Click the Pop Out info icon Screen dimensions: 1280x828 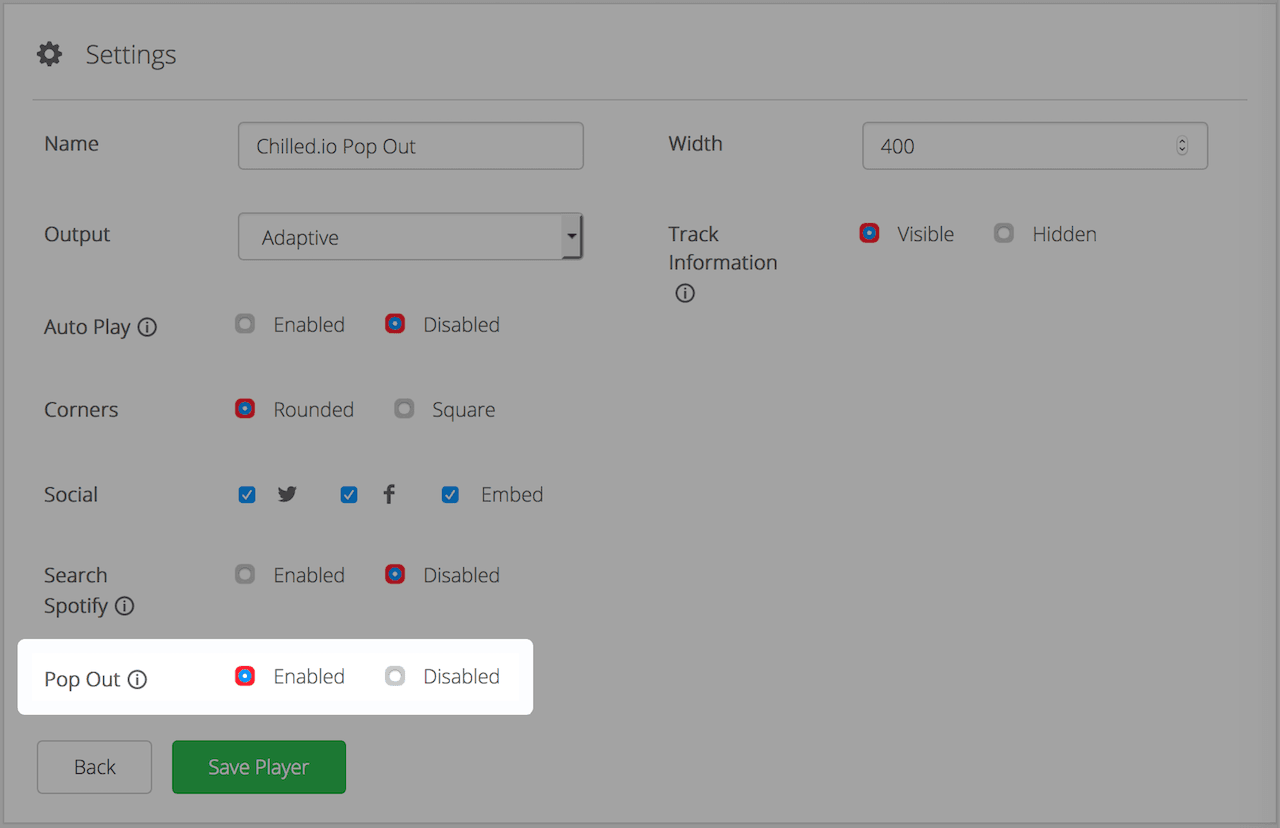tap(137, 680)
